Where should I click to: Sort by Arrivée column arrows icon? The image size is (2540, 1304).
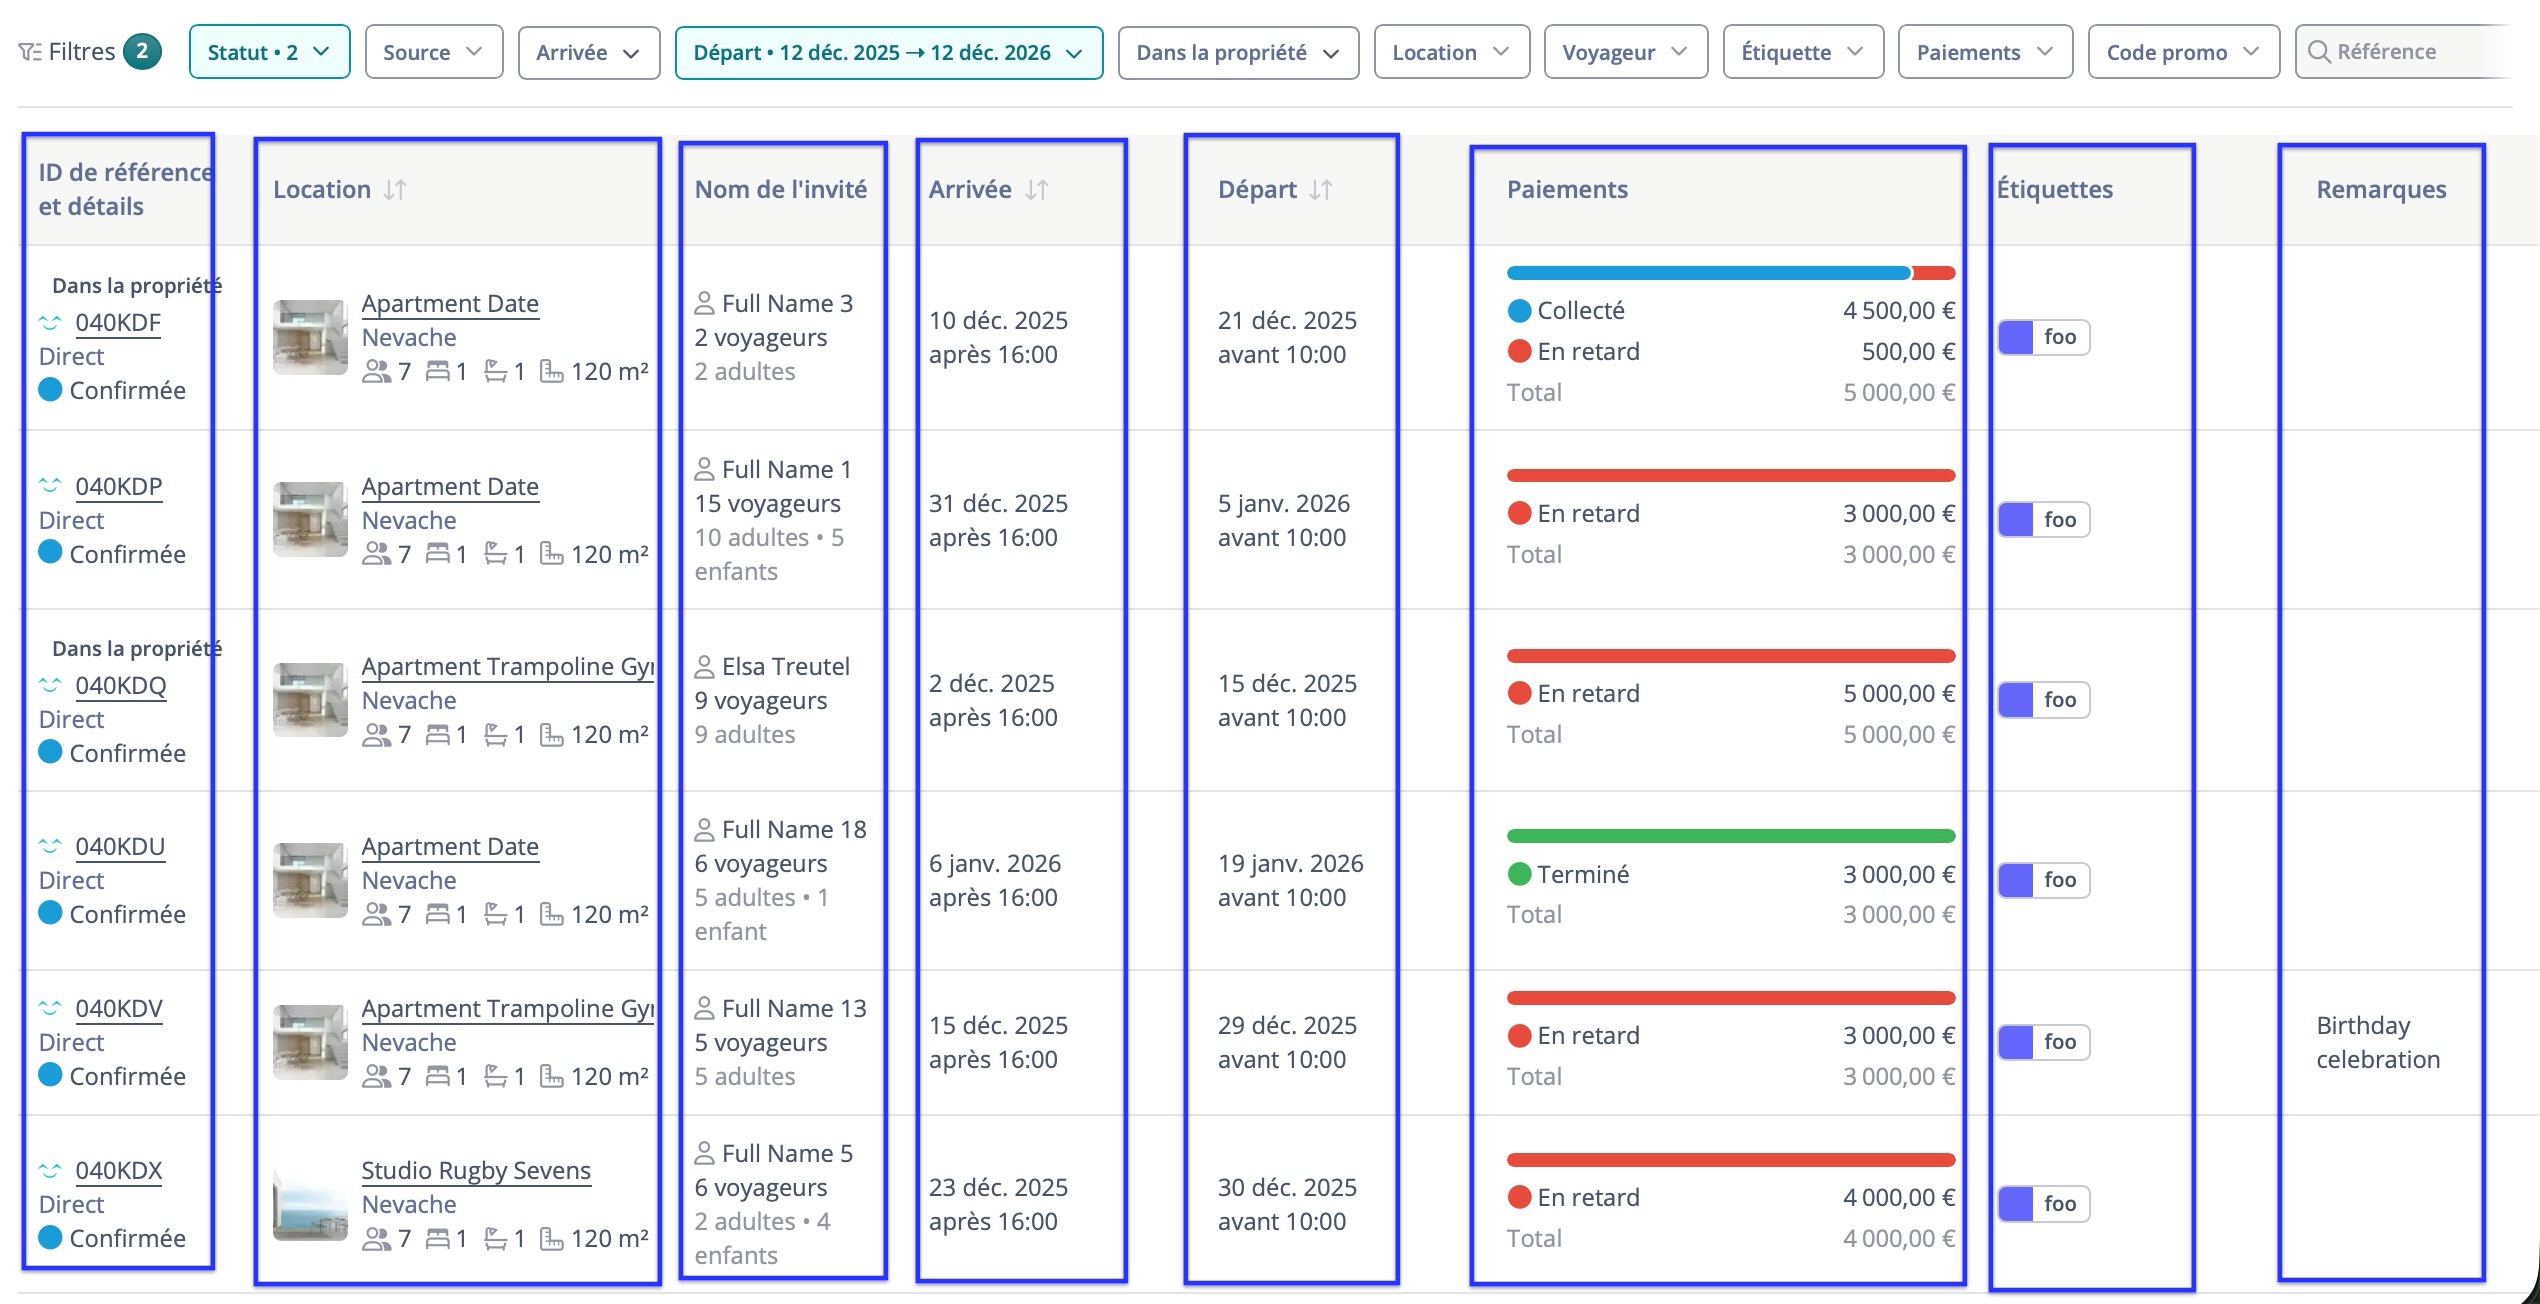1037,190
